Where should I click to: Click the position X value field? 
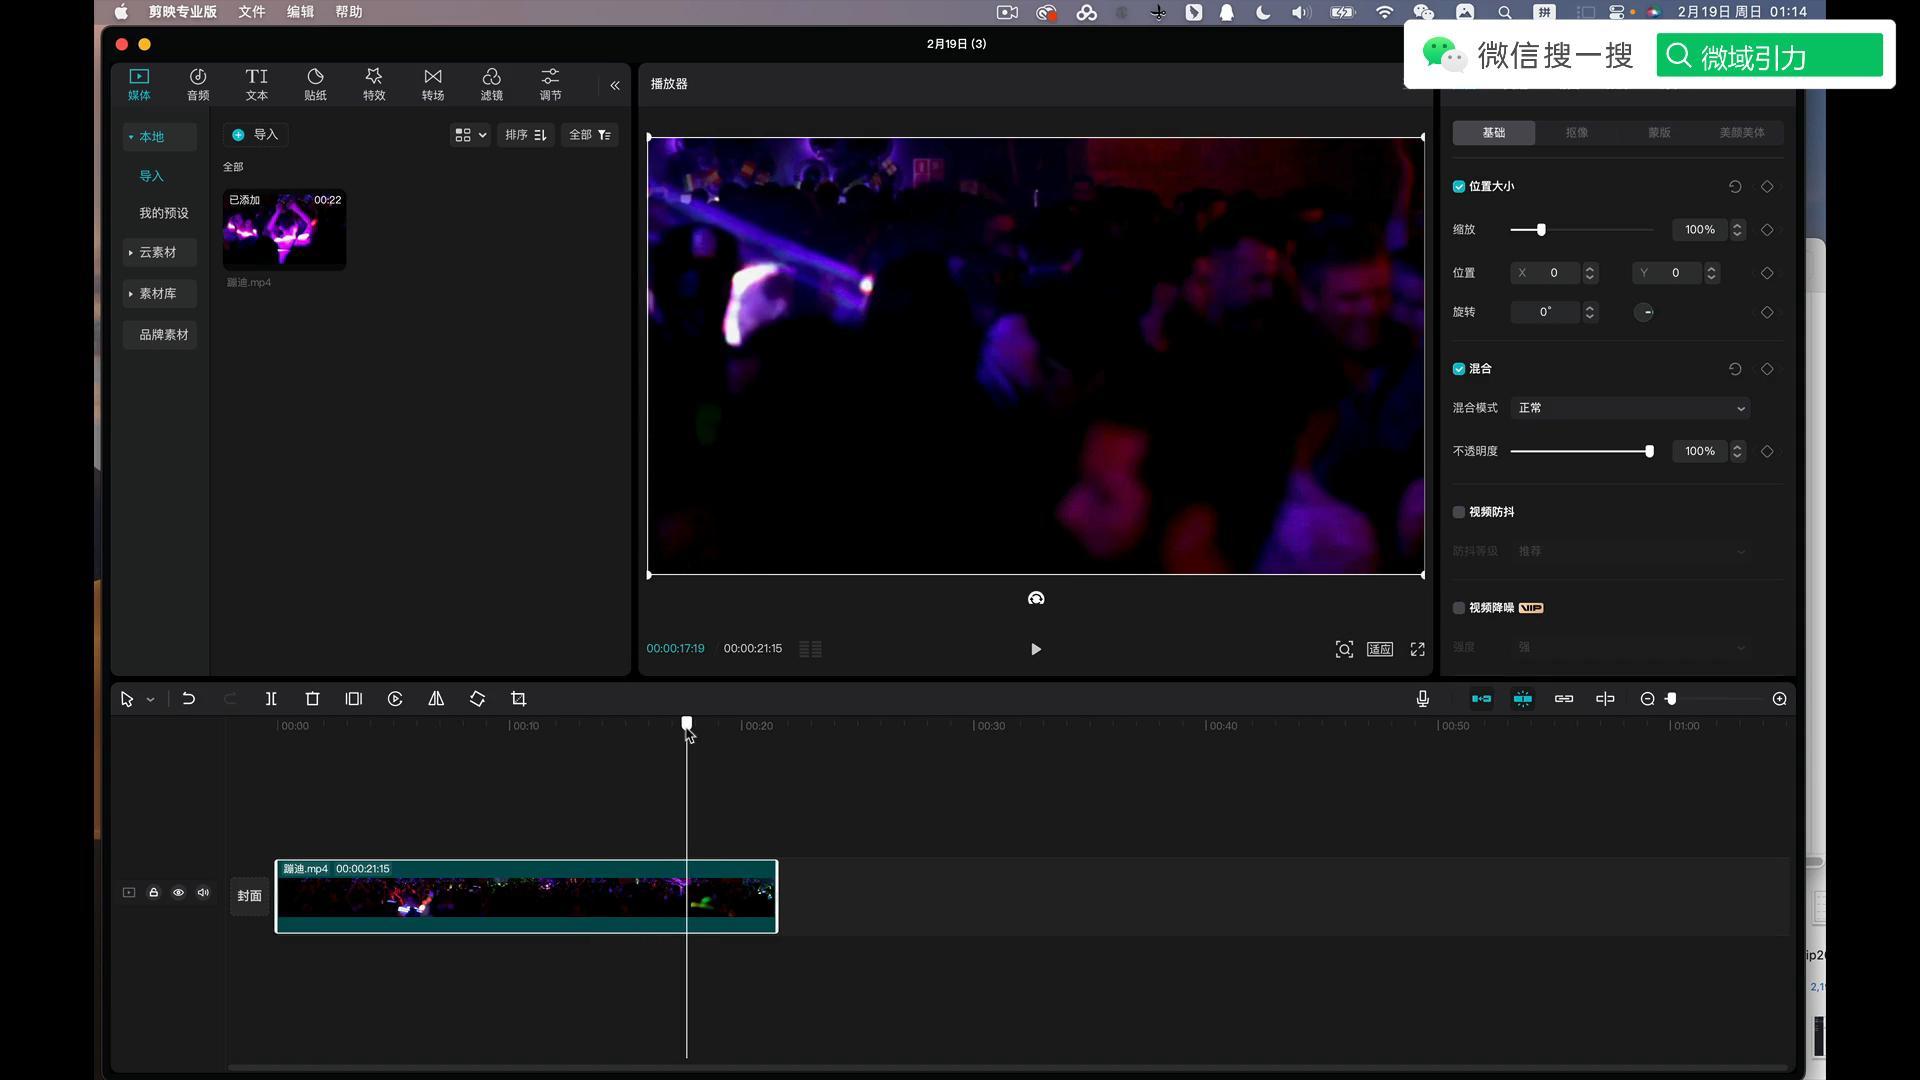pos(1546,273)
